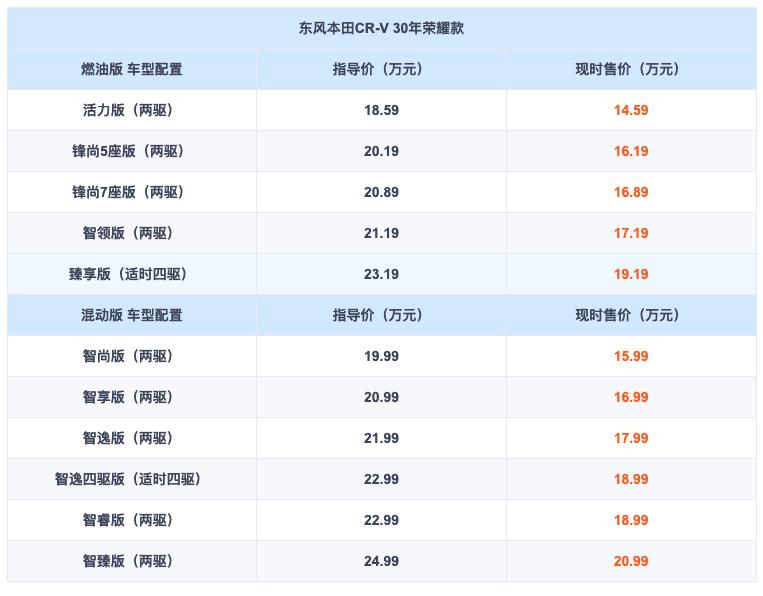
Task: Click the orange price 17.19
Action: point(631,233)
